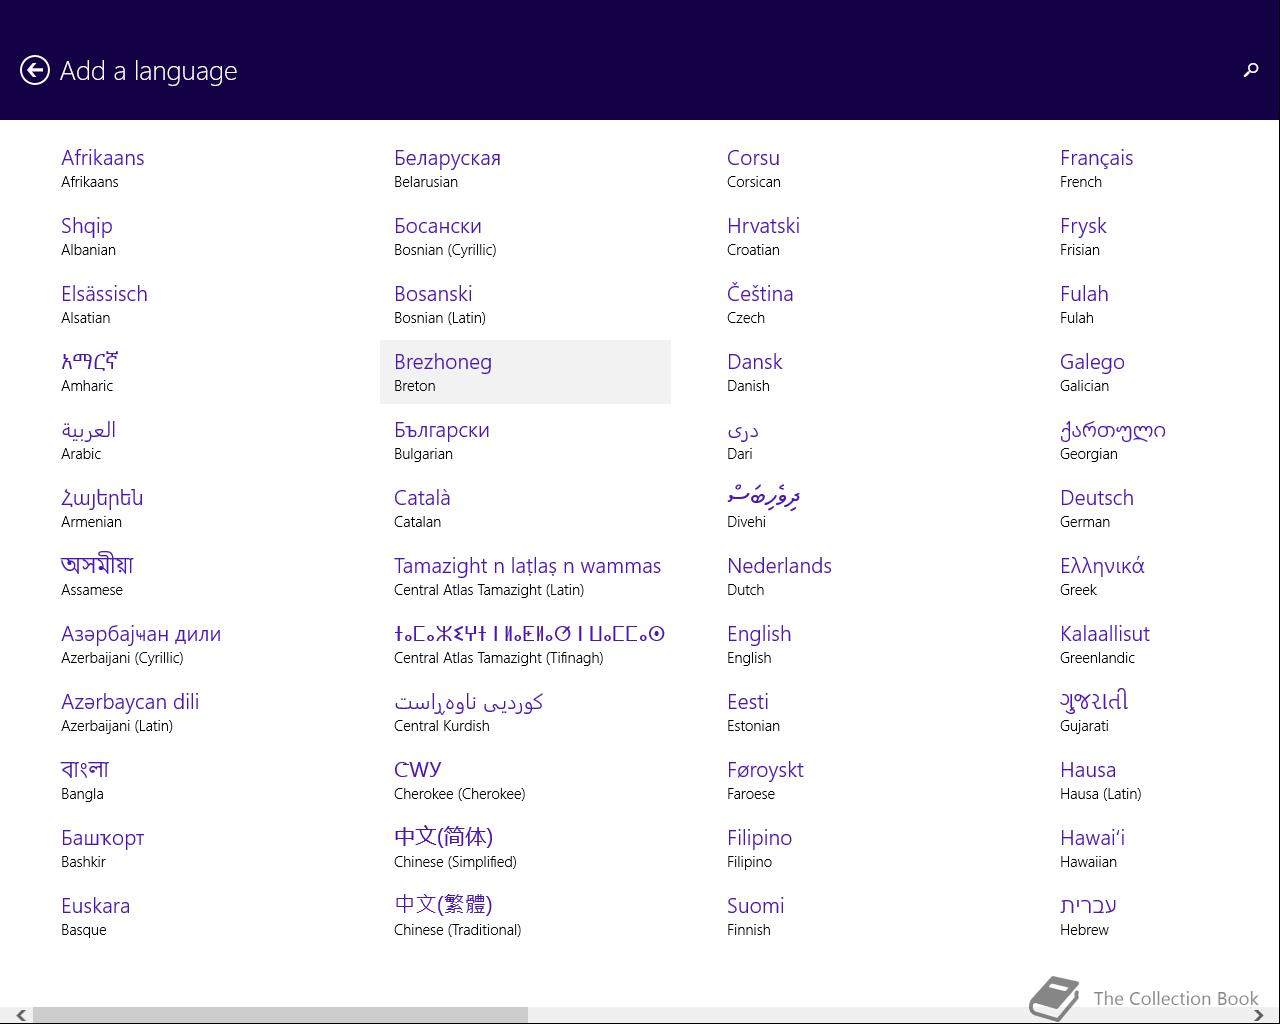Select Føroyskt (Faroese)

pos(858,780)
